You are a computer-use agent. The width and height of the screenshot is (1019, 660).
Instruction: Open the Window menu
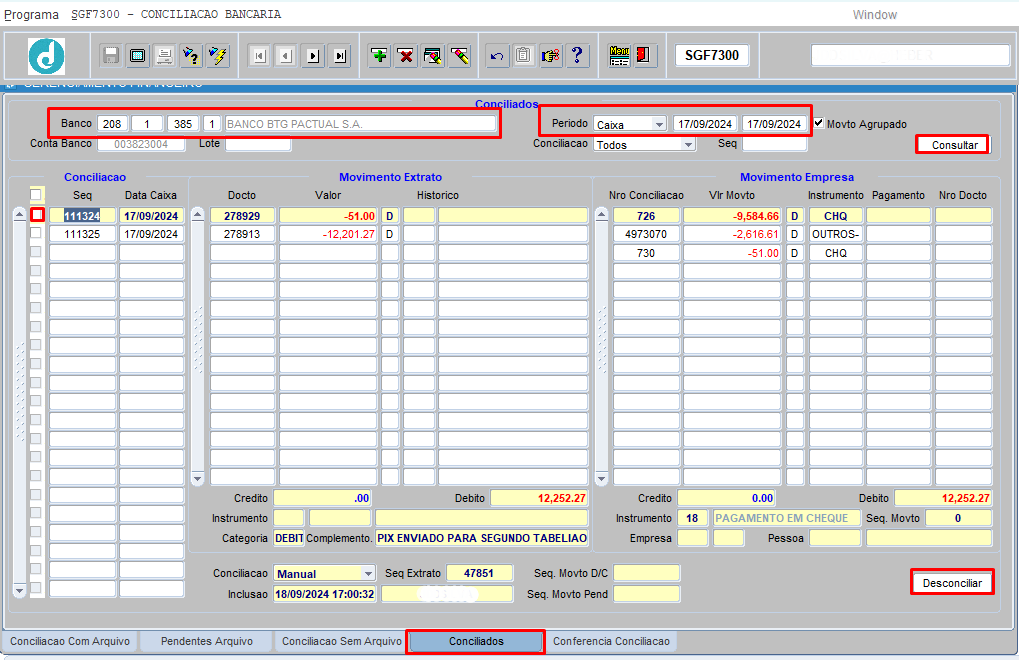875,14
